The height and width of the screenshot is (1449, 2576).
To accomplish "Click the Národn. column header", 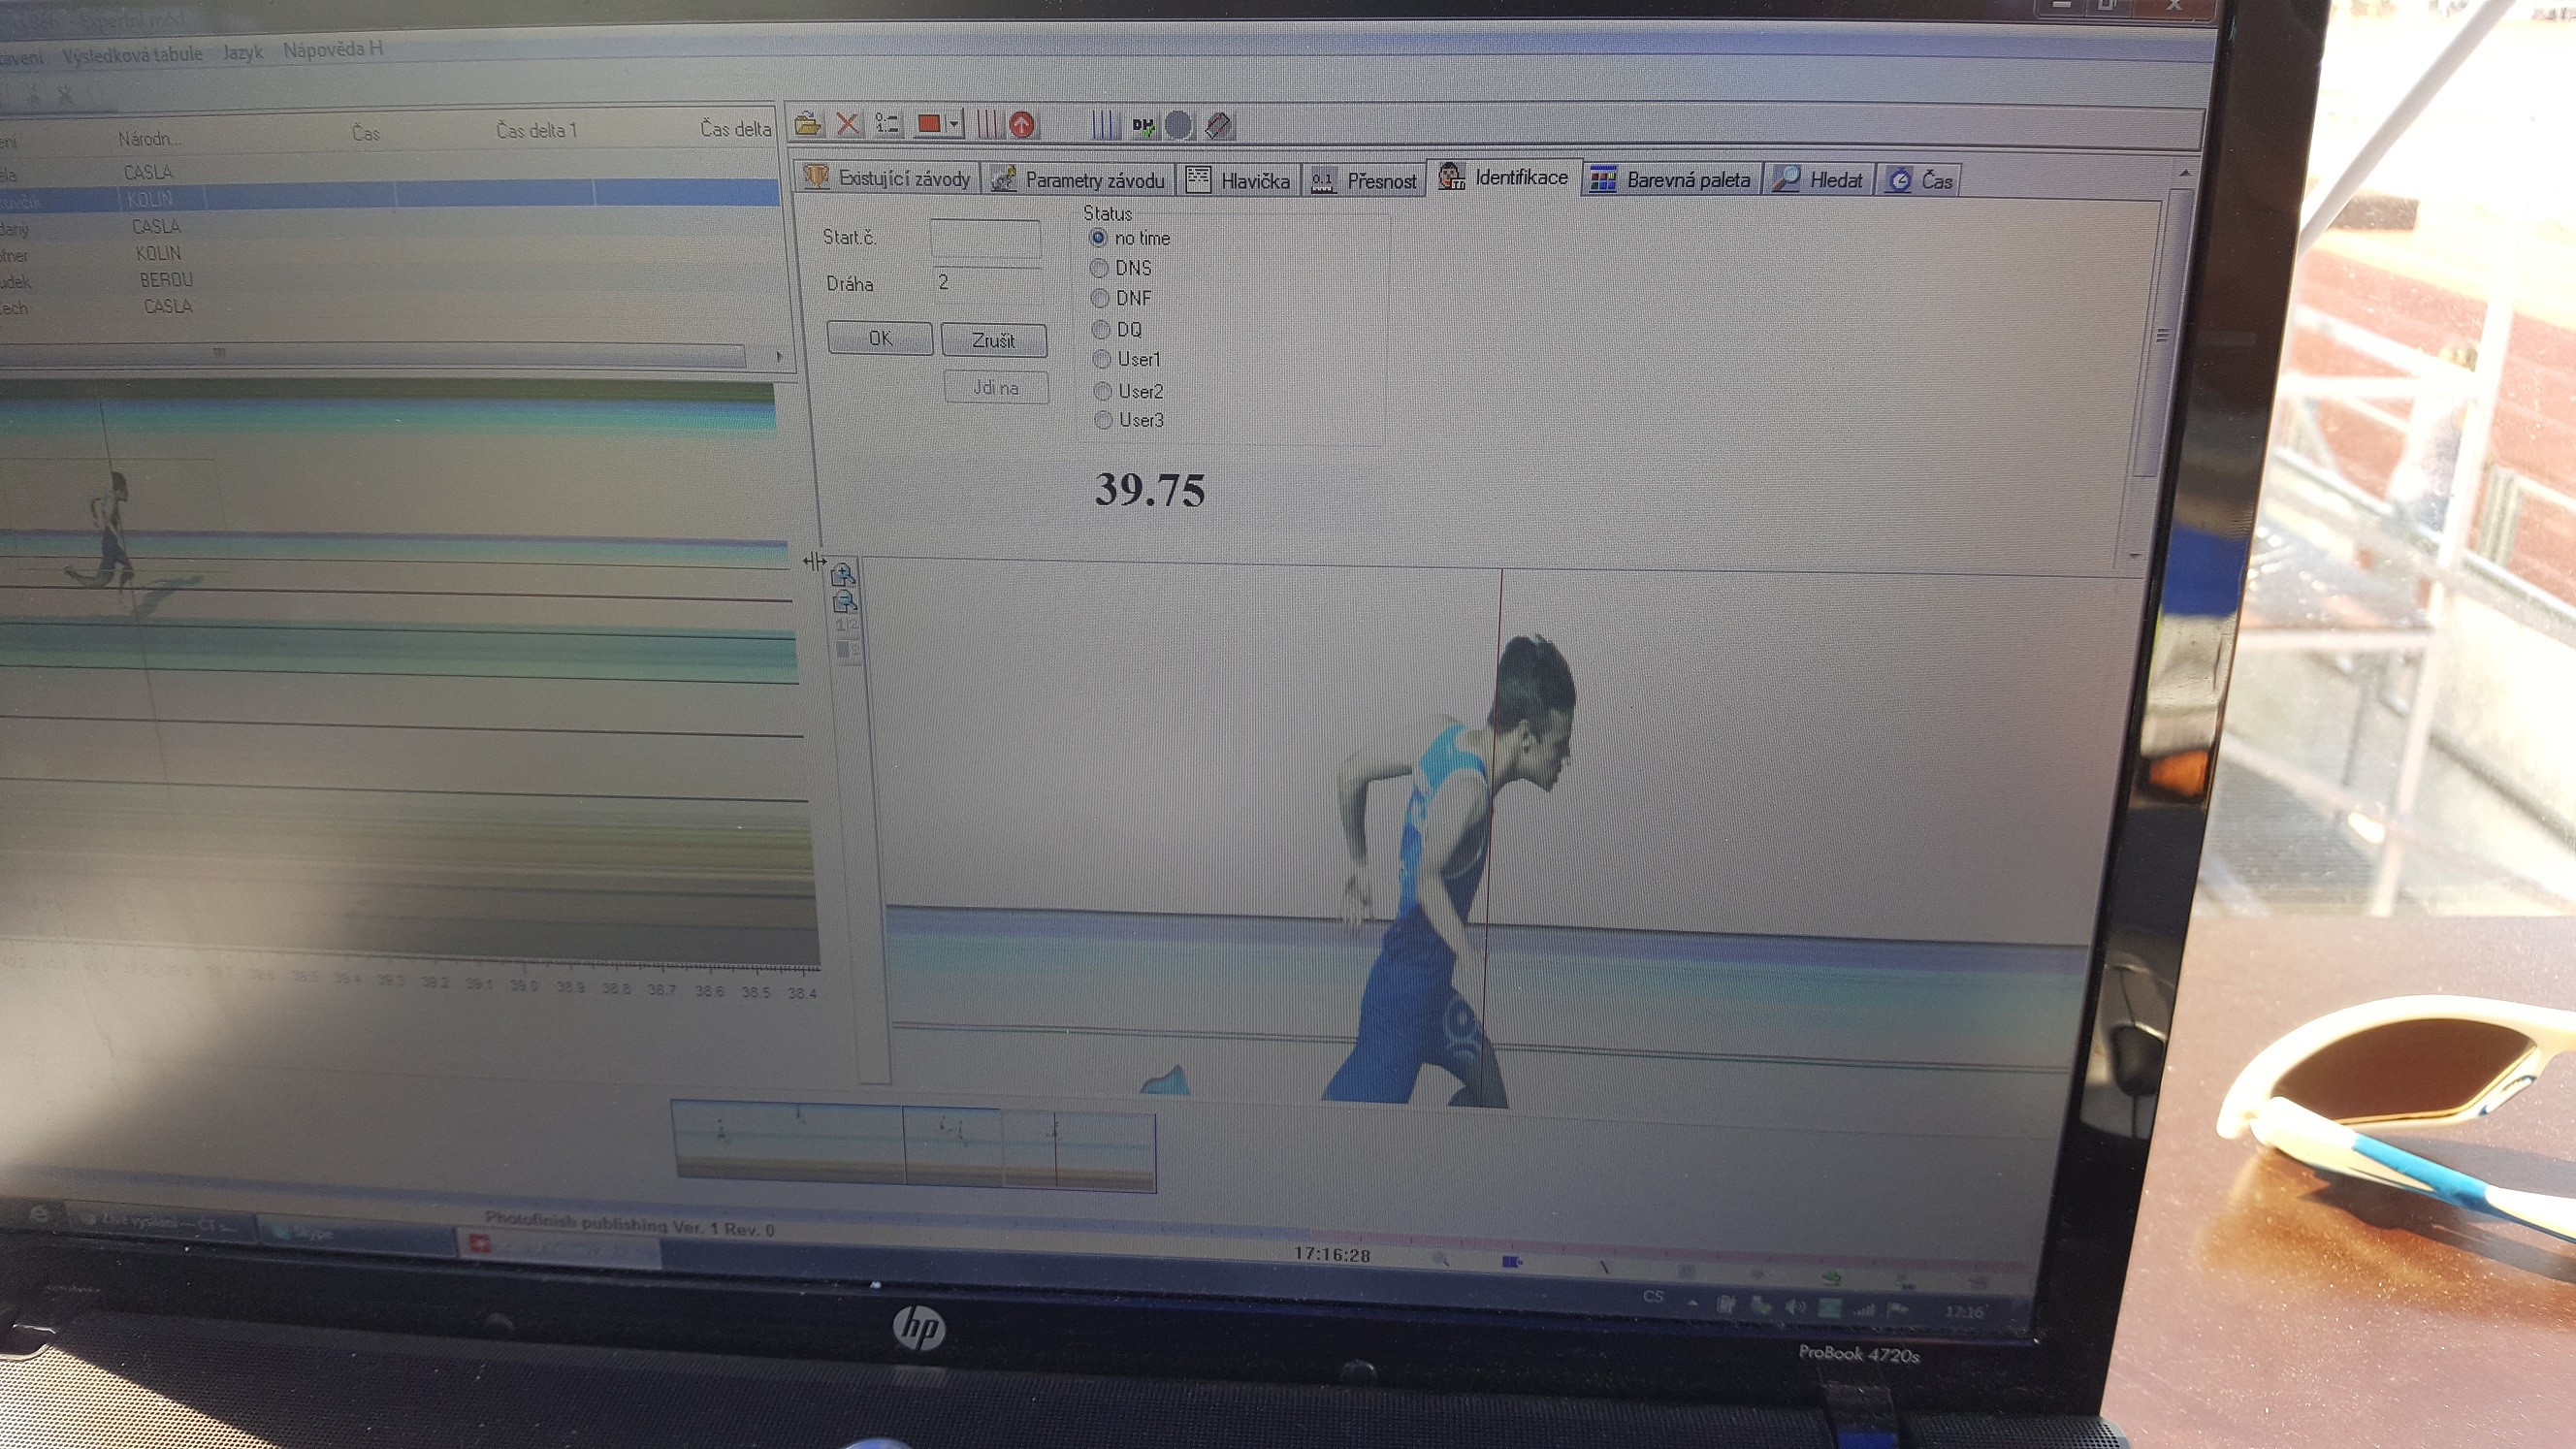I will point(149,139).
